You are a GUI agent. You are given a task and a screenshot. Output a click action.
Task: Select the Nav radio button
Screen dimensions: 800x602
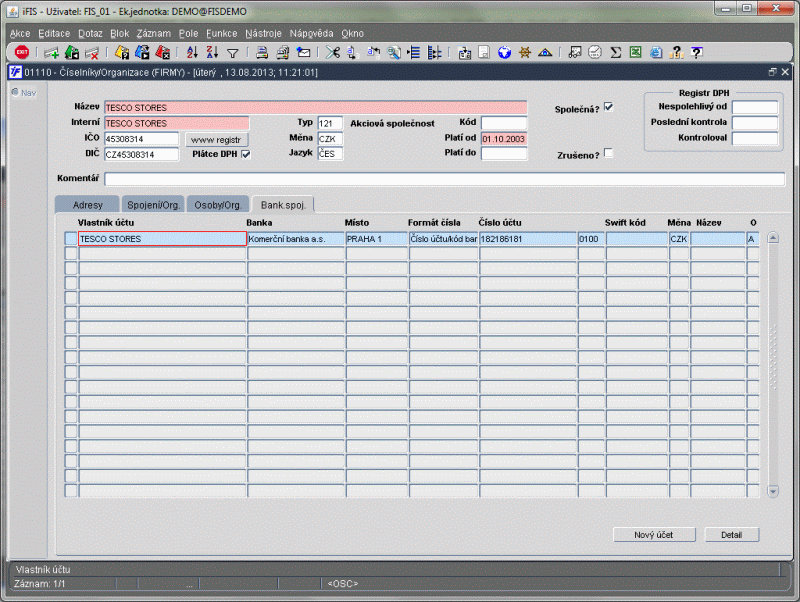15,92
